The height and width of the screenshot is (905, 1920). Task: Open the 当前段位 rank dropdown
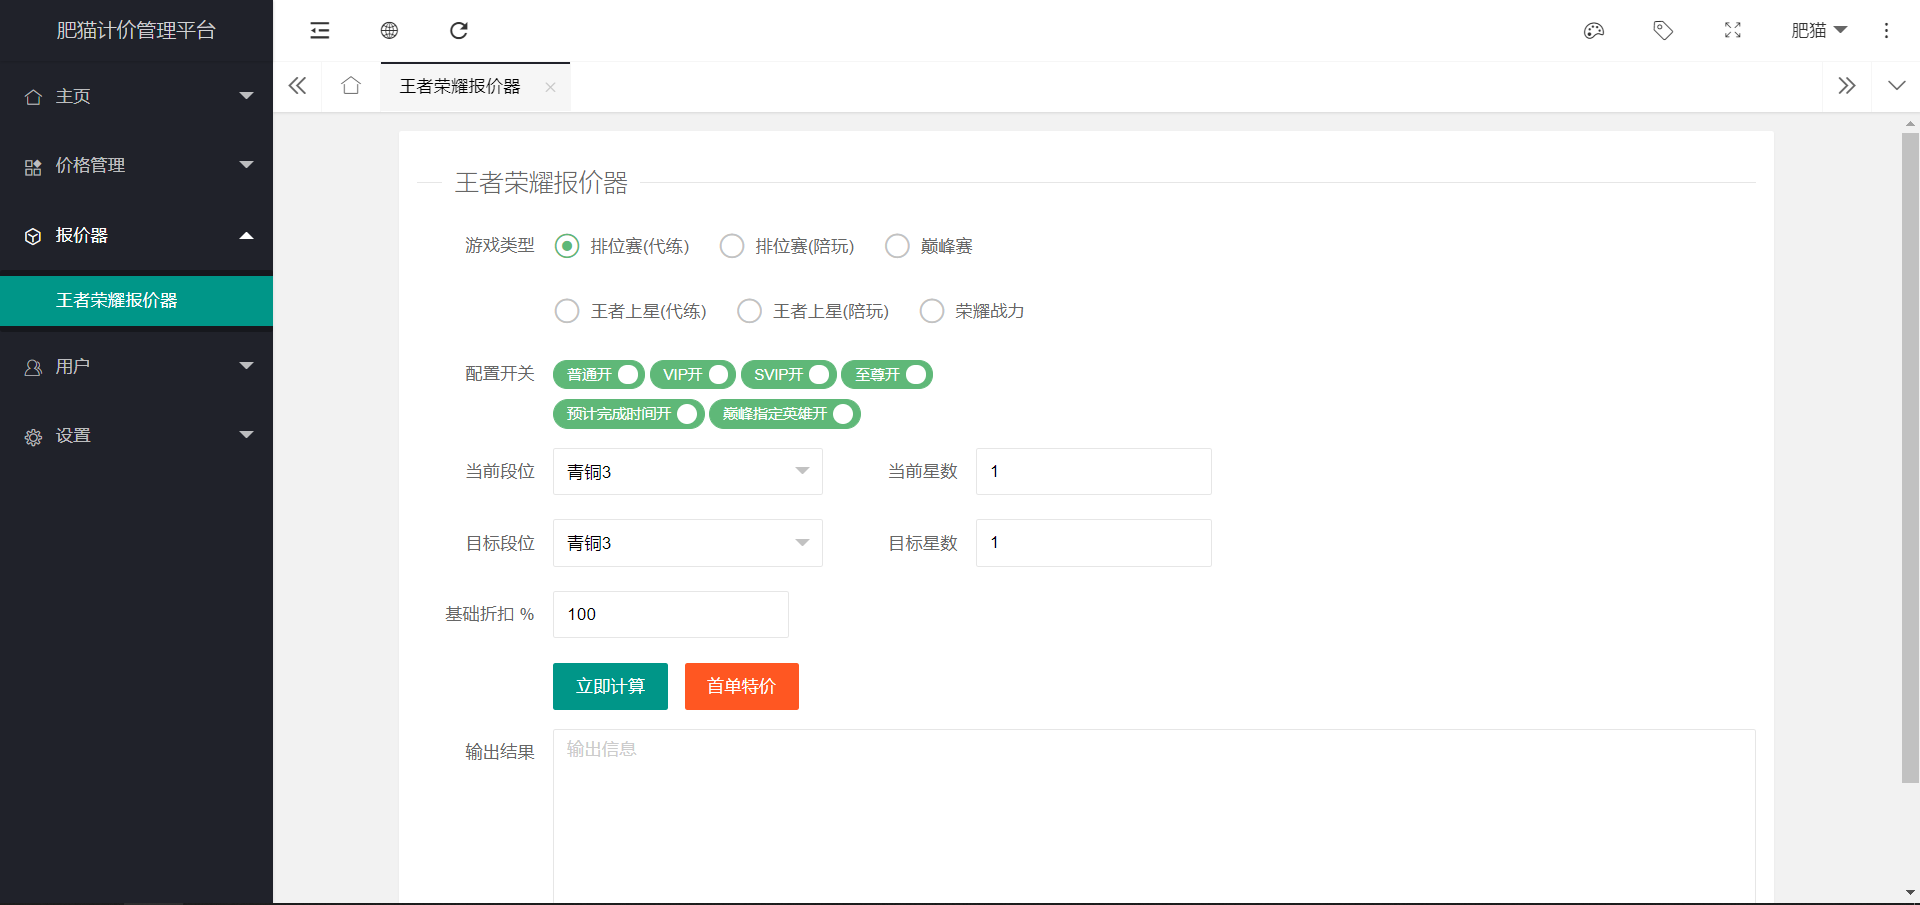pyautogui.click(x=687, y=471)
